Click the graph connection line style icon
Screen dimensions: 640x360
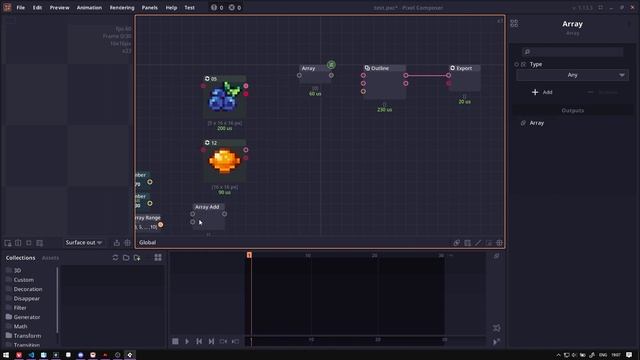coord(478,243)
